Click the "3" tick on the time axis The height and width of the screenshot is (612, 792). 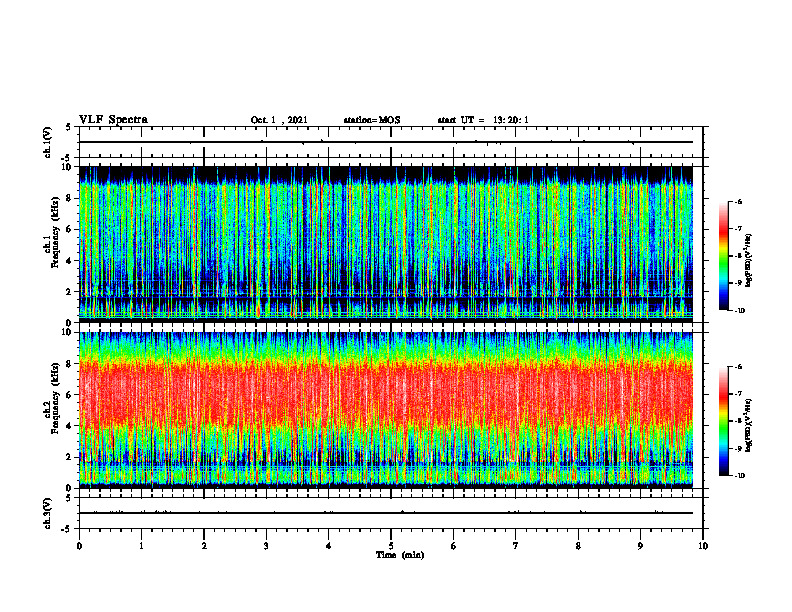[266, 546]
